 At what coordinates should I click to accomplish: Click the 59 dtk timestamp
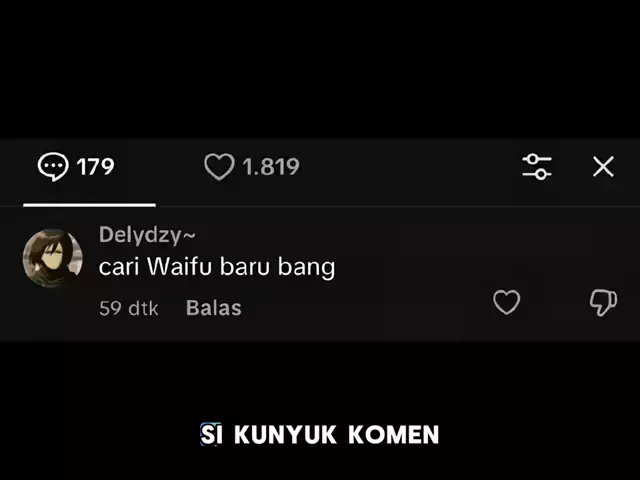pos(129,309)
